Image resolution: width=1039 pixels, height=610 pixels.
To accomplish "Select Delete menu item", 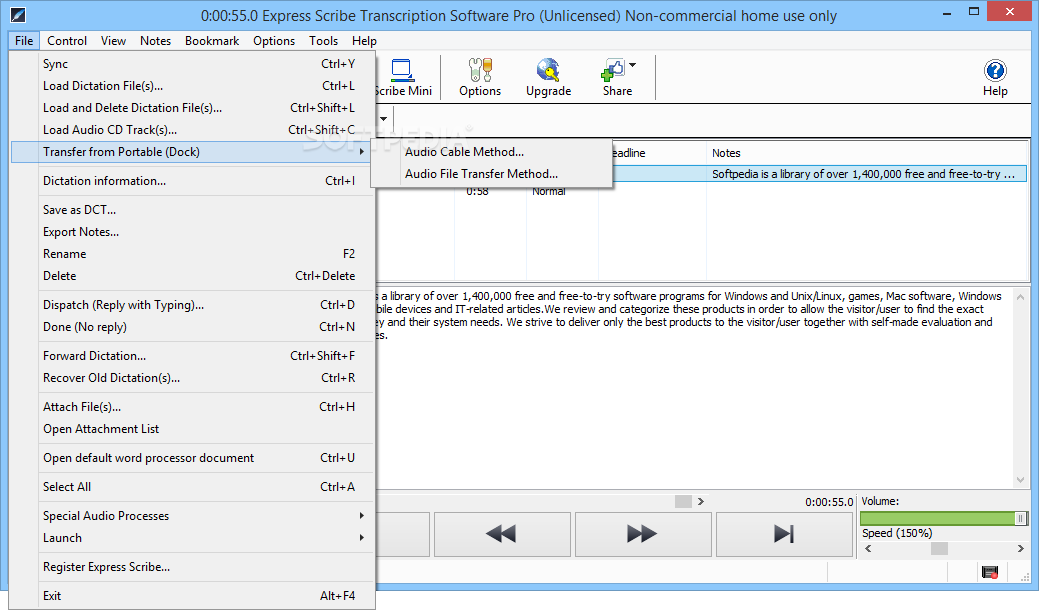I will (x=193, y=276).
